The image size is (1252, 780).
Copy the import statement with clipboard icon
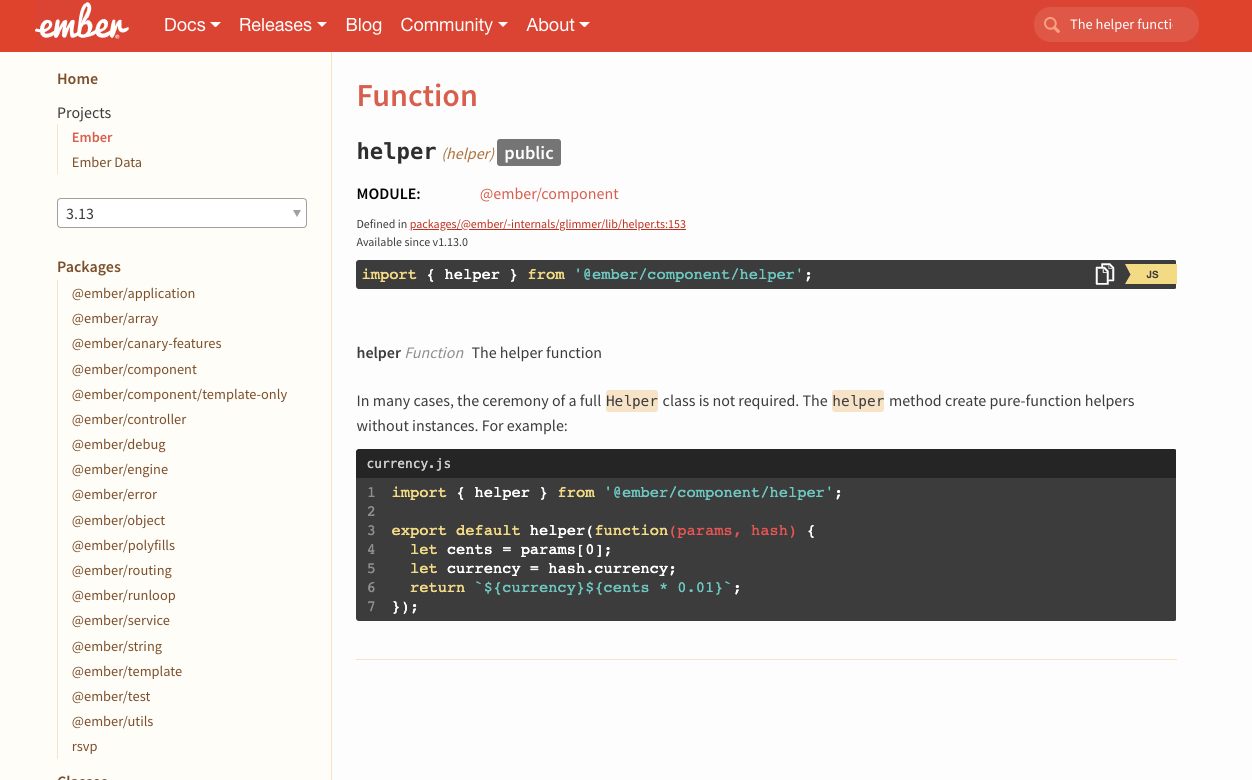pyautogui.click(x=1104, y=274)
